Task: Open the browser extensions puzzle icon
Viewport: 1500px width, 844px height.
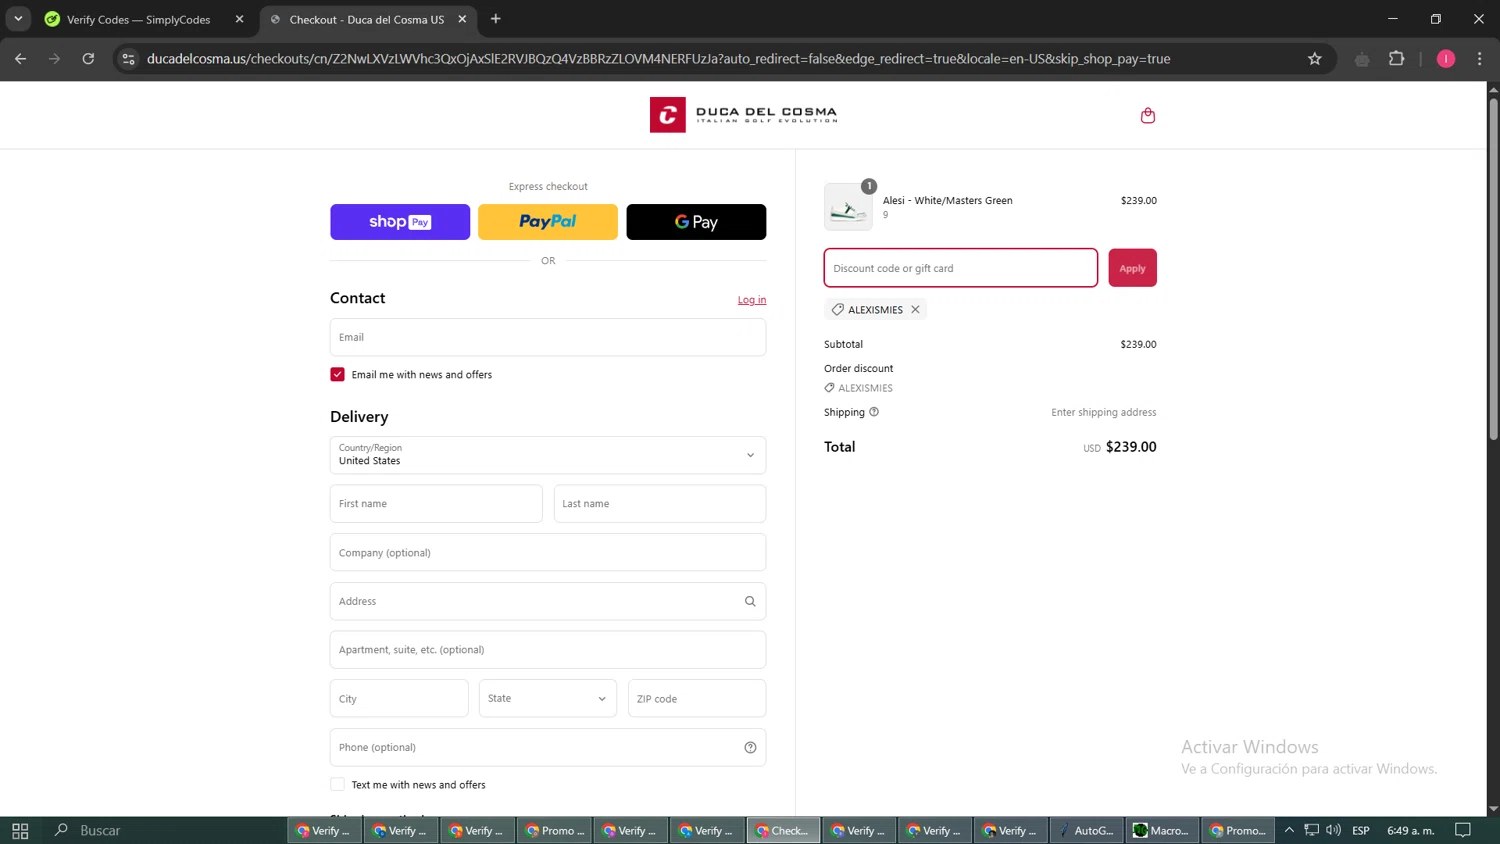Action: (x=1397, y=59)
